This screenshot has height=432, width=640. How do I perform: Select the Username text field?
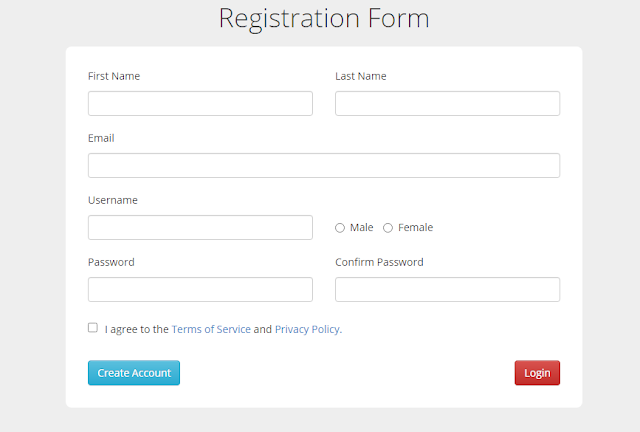pos(200,227)
